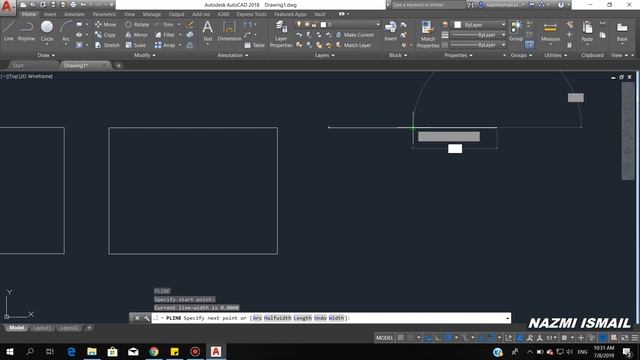The width and height of the screenshot is (640, 360).
Task: Select the Text annotation tool
Action: click(207, 31)
